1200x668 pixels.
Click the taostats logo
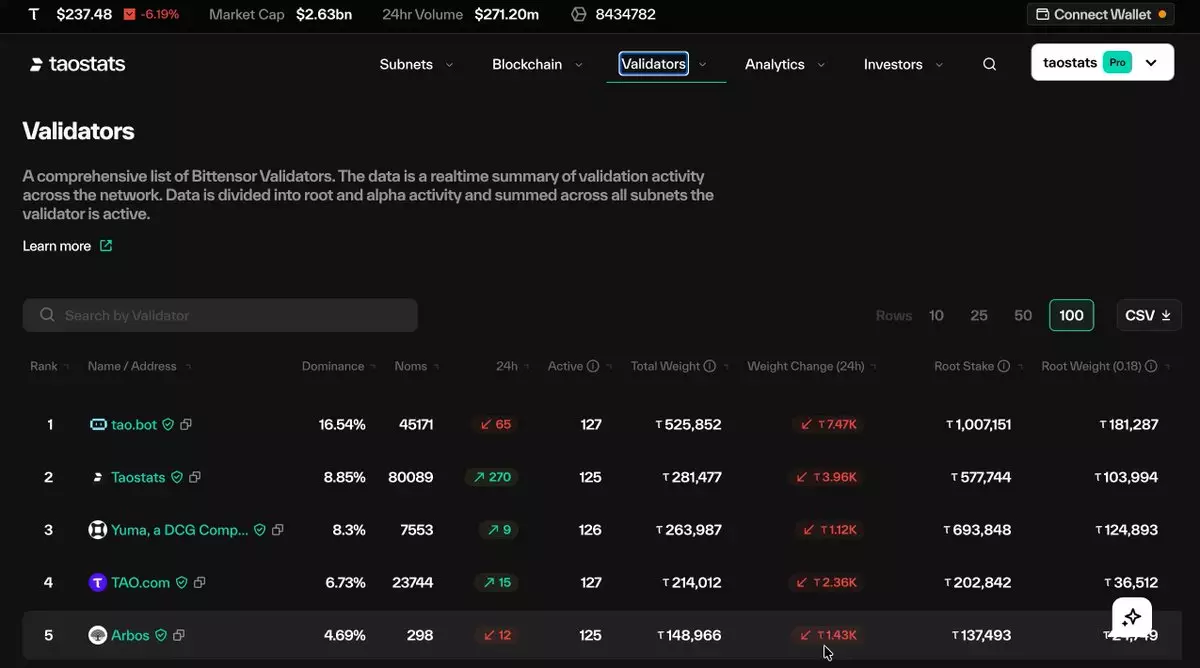(77, 64)
